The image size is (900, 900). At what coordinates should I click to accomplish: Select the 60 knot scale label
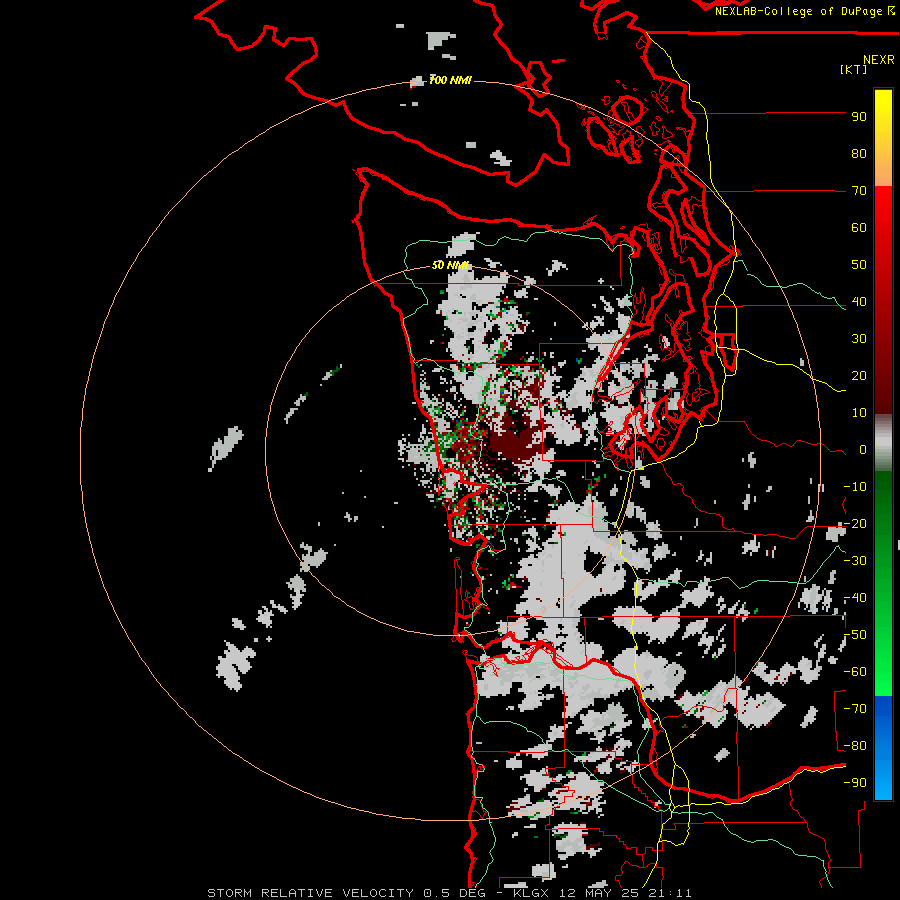pyautogui.click(x=859, y=228)
